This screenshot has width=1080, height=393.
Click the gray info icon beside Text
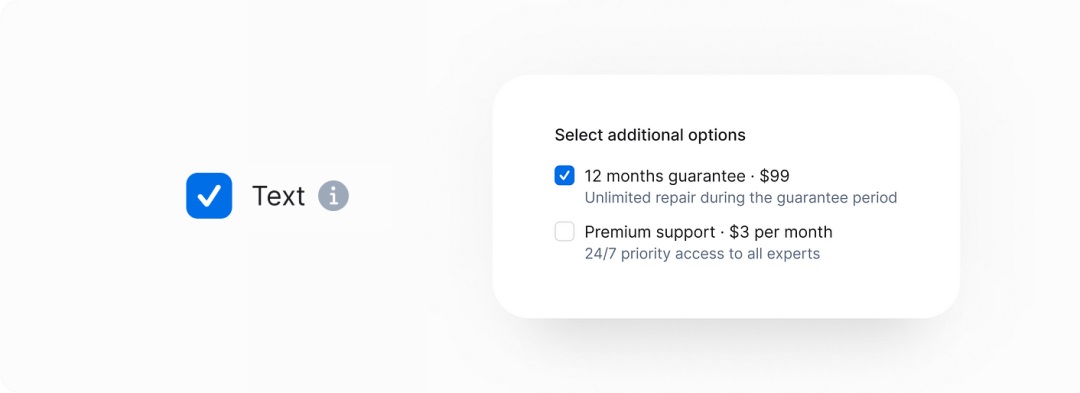[333, 196]
